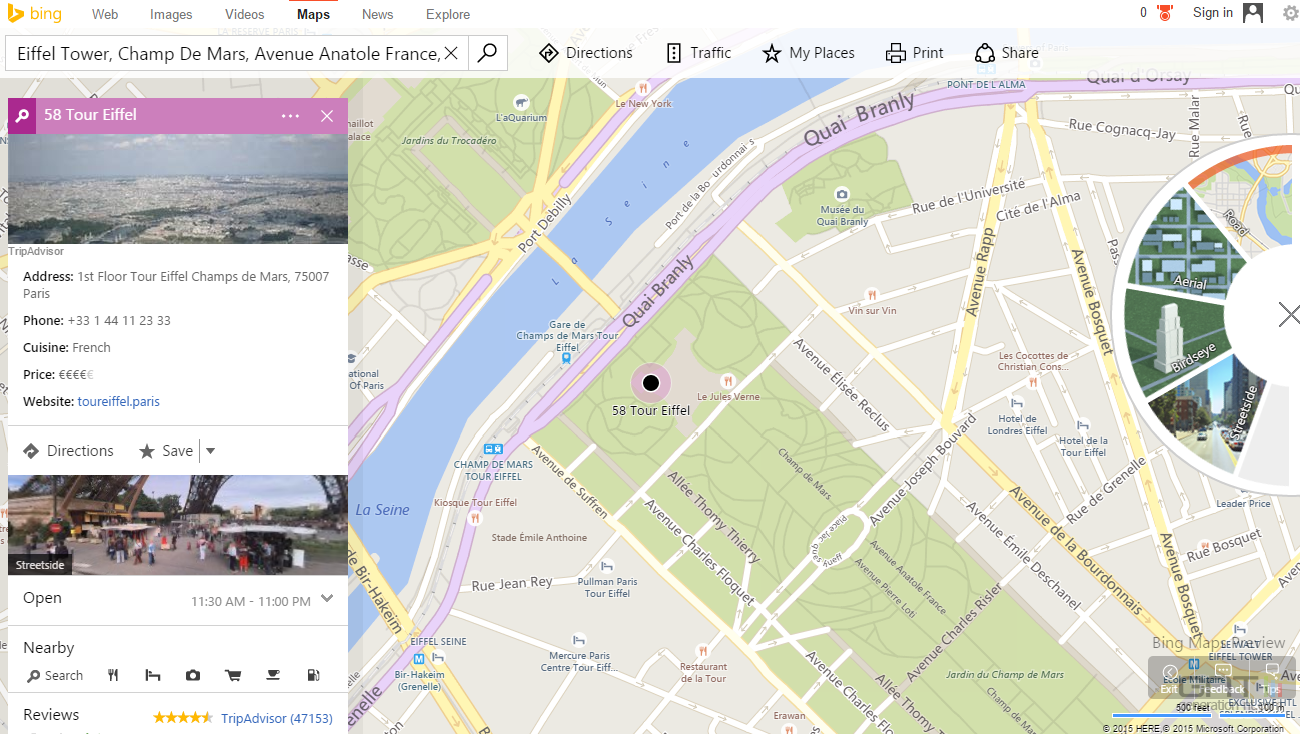Viewport: 1300px width, 734px height.
Task: Open the News tab
Action: [378, 14]
